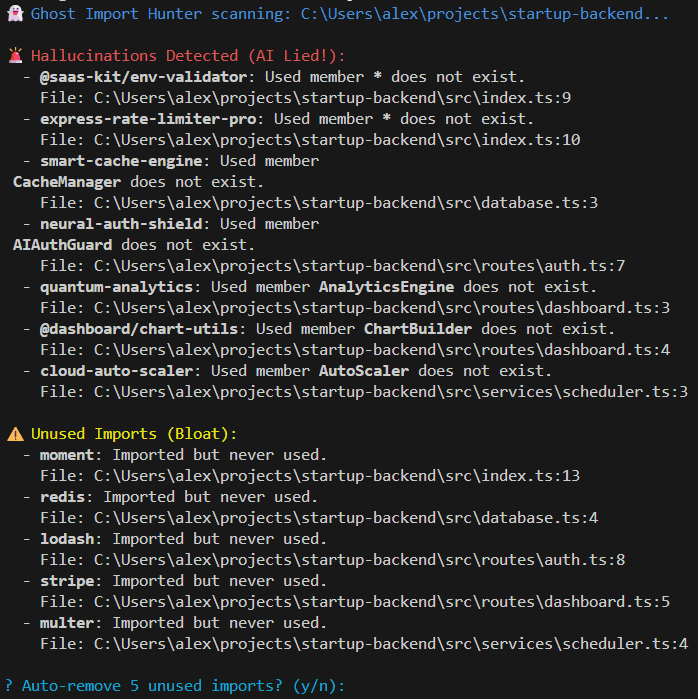Click the 'Ghost Import Hunter scanning' header line
Viewport: 698px width, 699px height.
coord(349,14)
